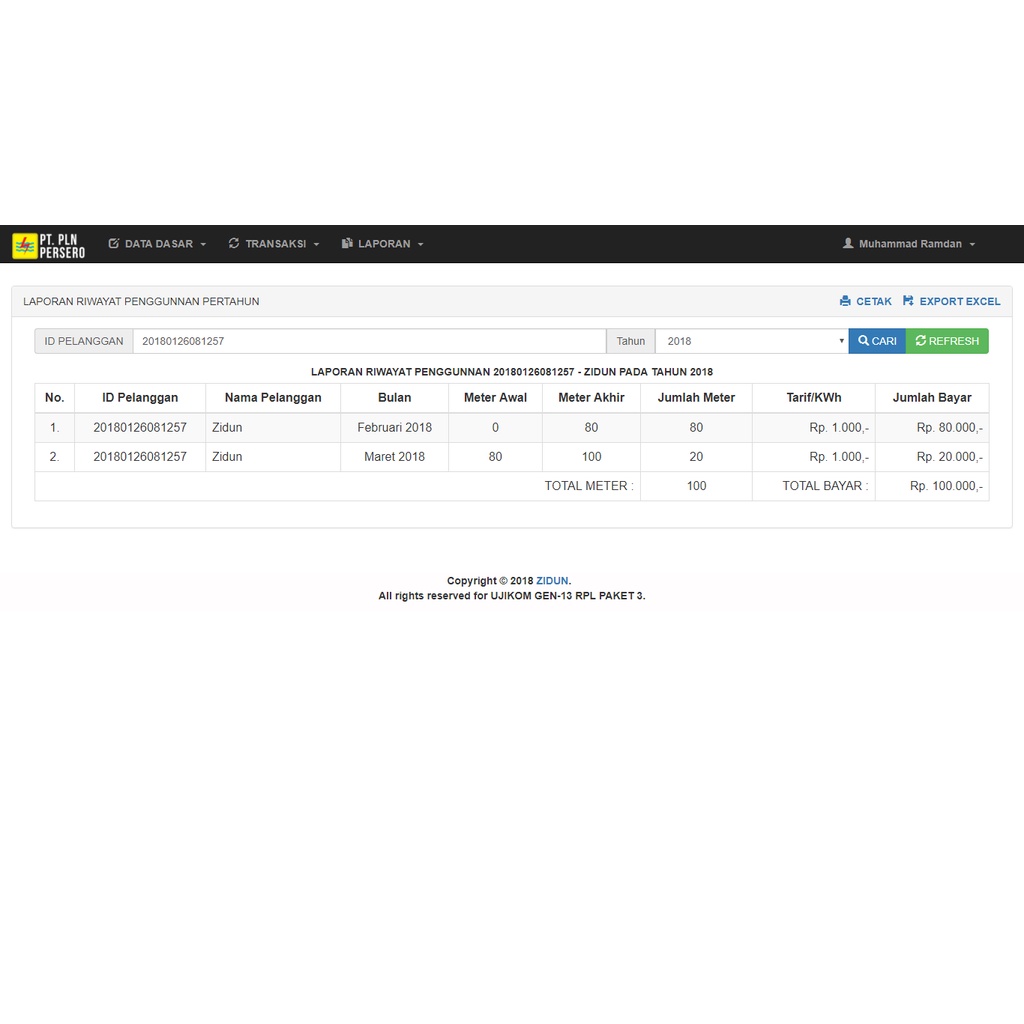Click row number '1.' cell
The width and height of the screenshot is (1024, 1024).
(x=54, y=428)
